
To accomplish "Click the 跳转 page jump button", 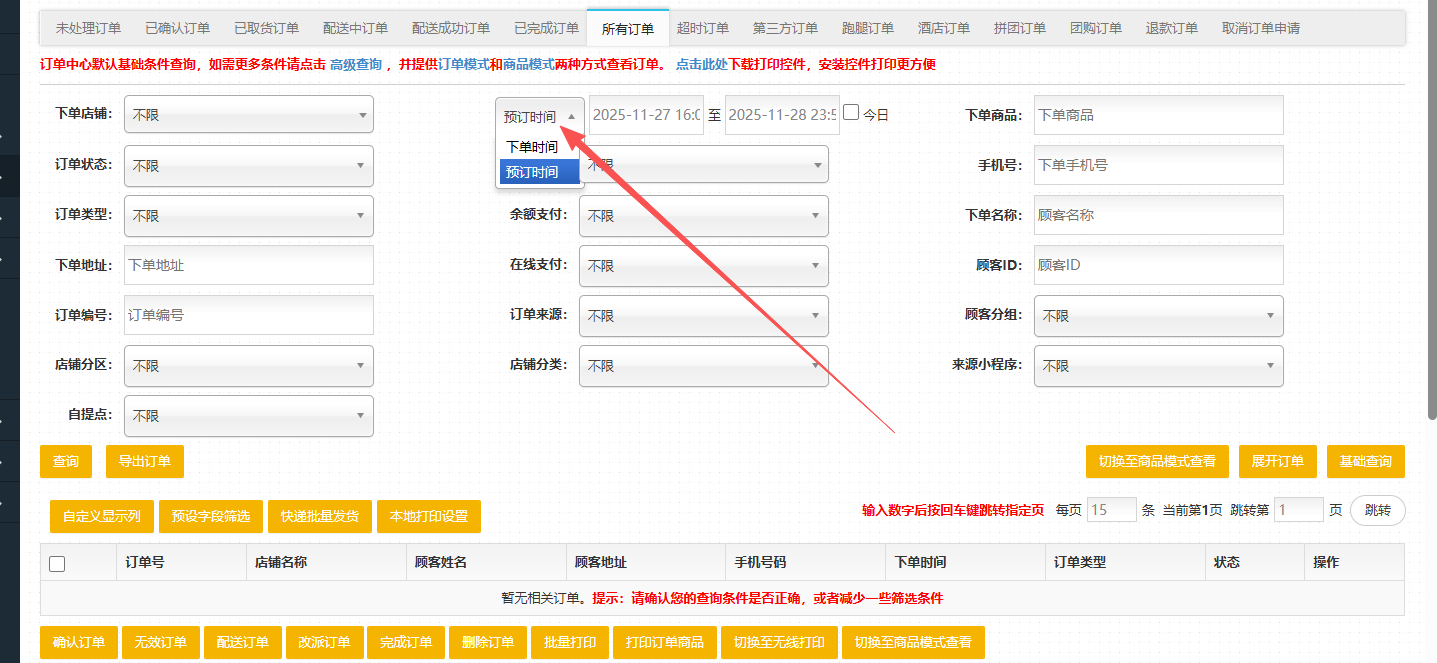I will click(1378, 510).
